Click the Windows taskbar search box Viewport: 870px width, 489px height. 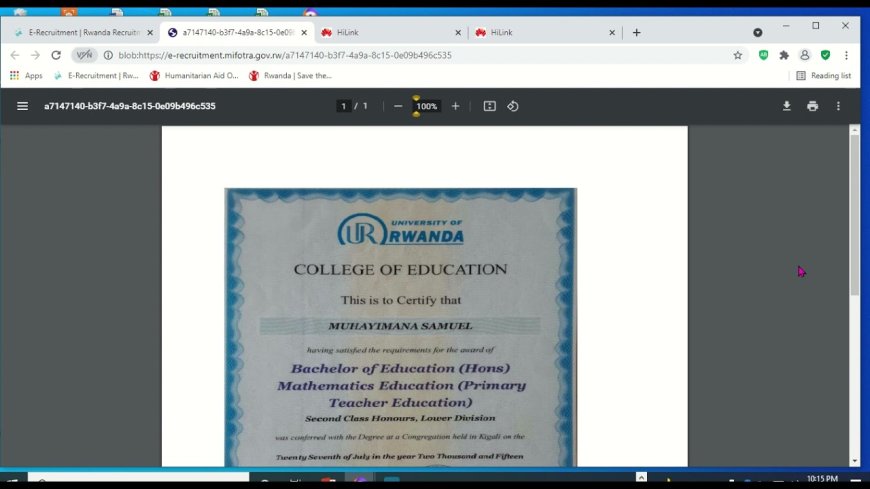139,477
